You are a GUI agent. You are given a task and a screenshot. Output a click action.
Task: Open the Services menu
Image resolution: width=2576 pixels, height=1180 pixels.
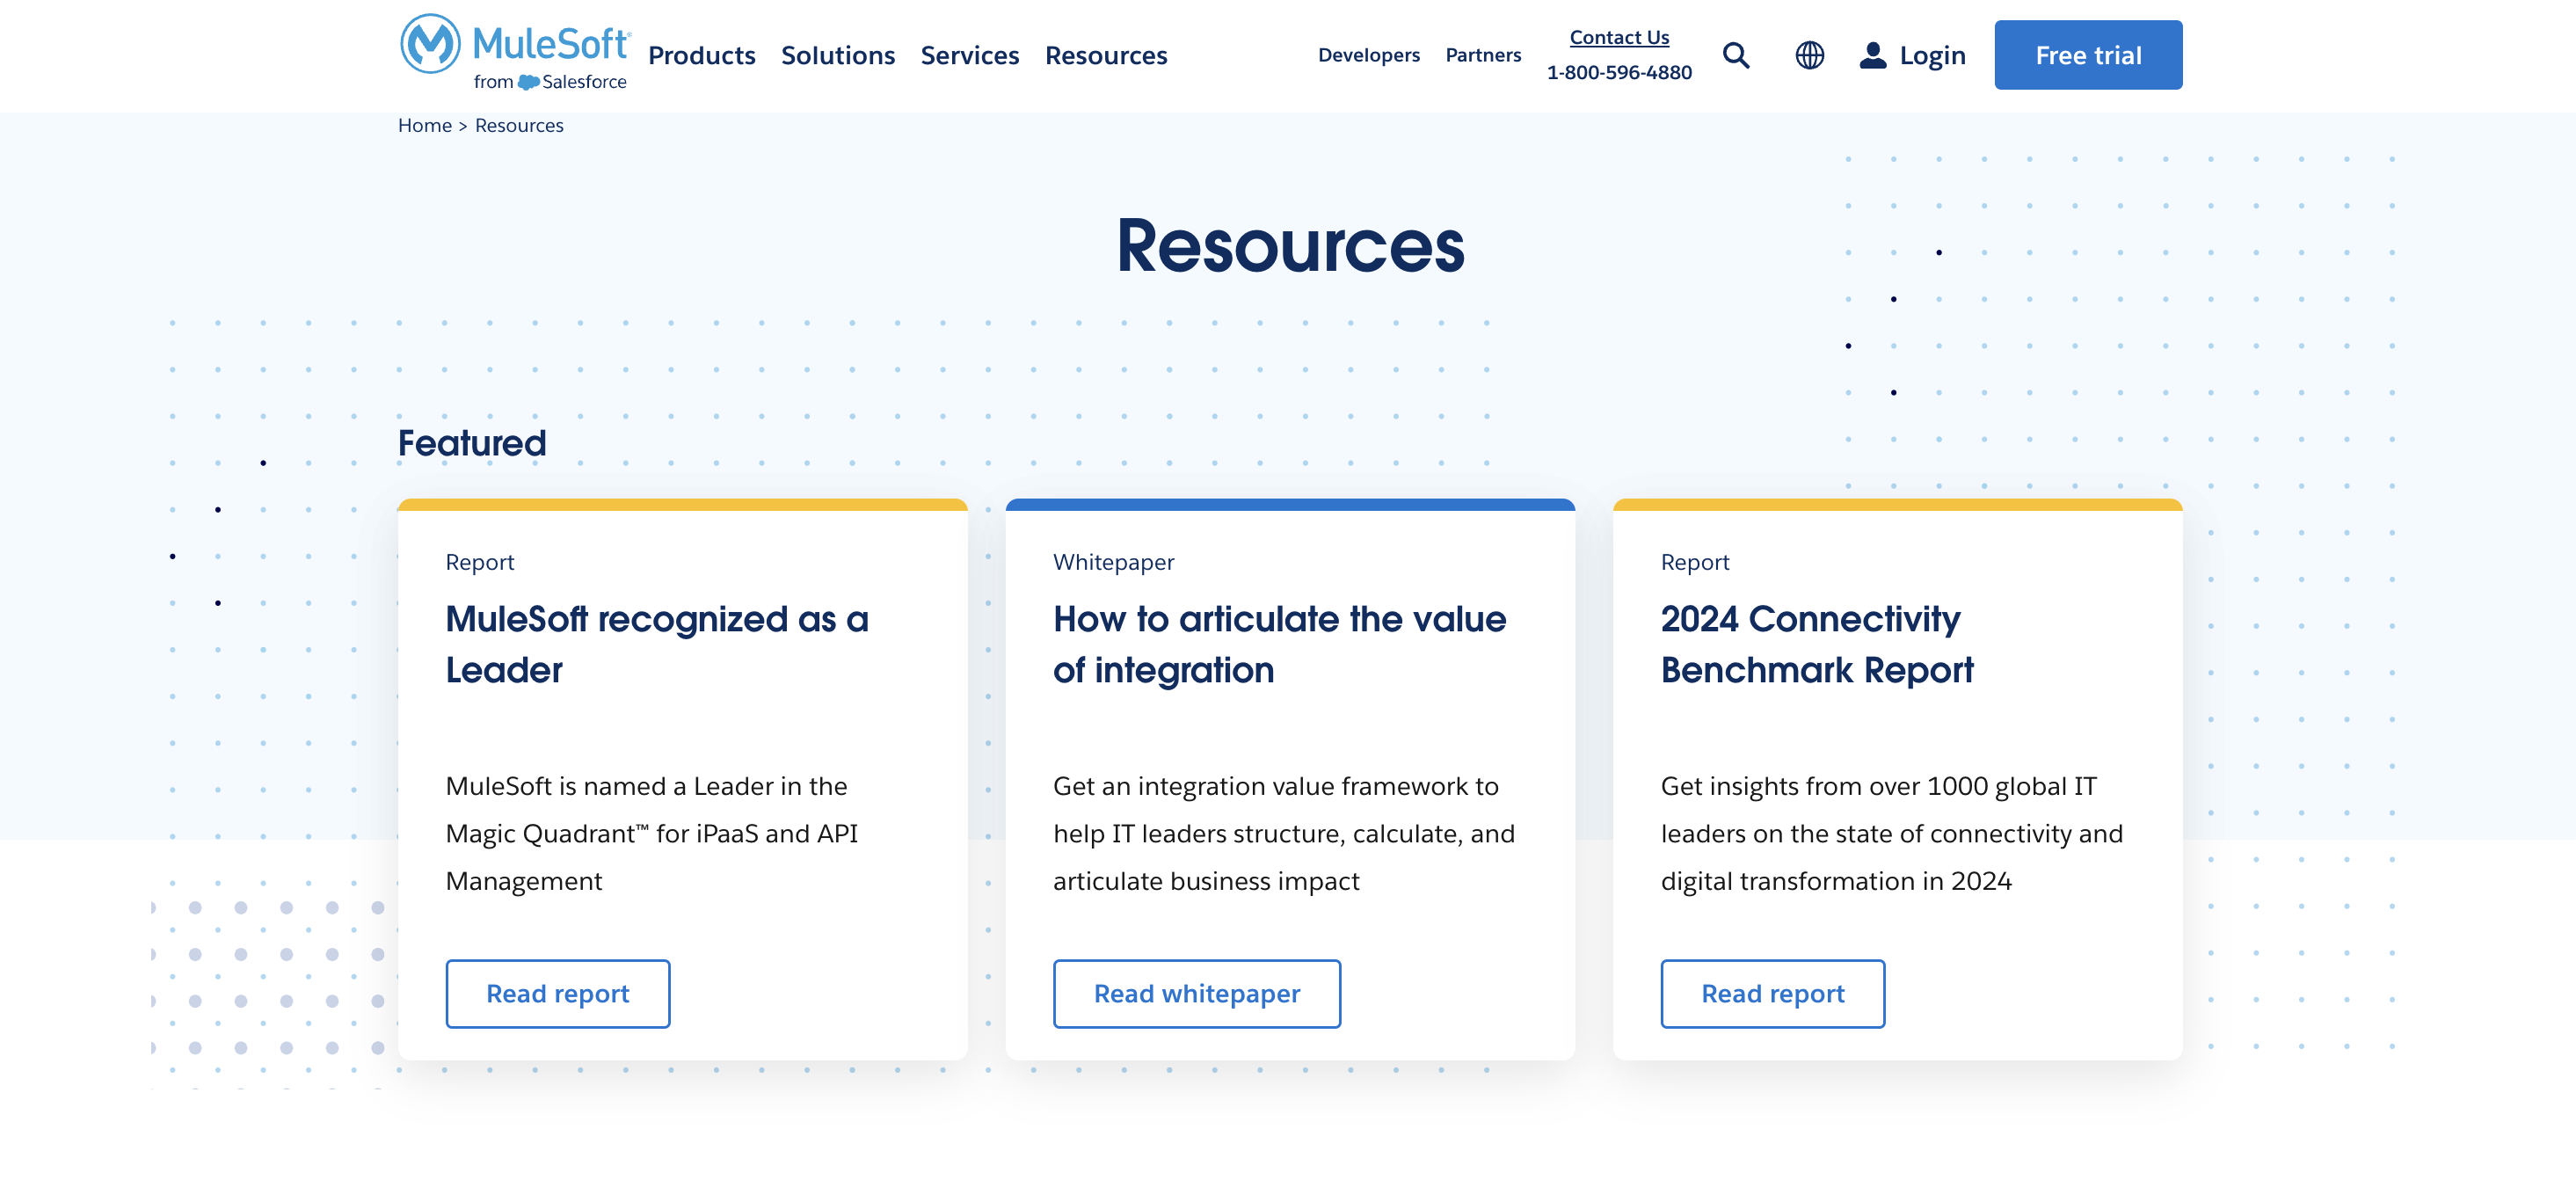[969, 55]
